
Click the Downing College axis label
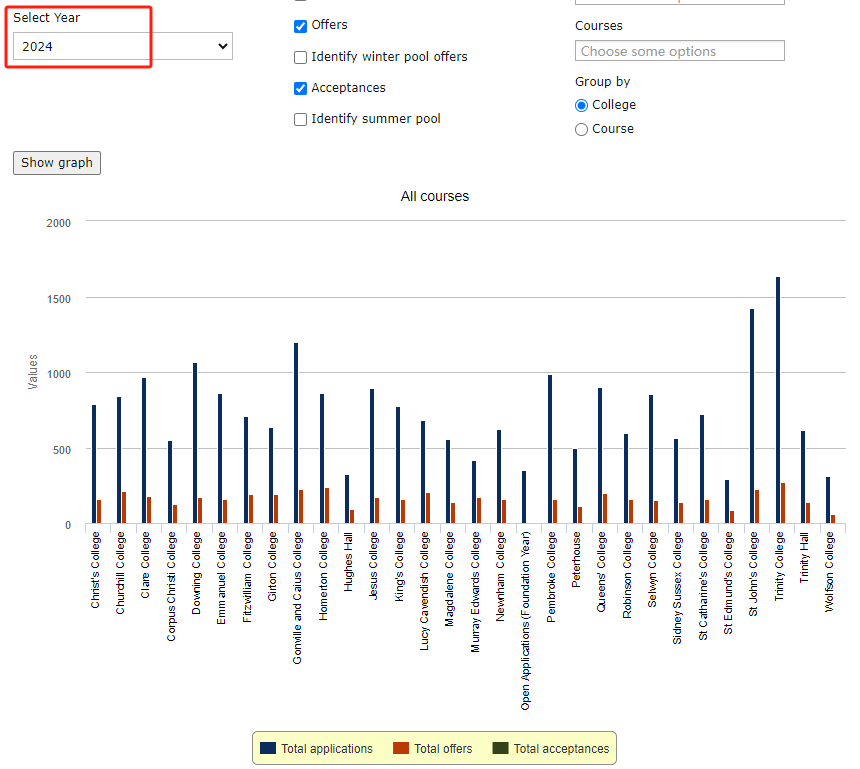coord(196,573)
